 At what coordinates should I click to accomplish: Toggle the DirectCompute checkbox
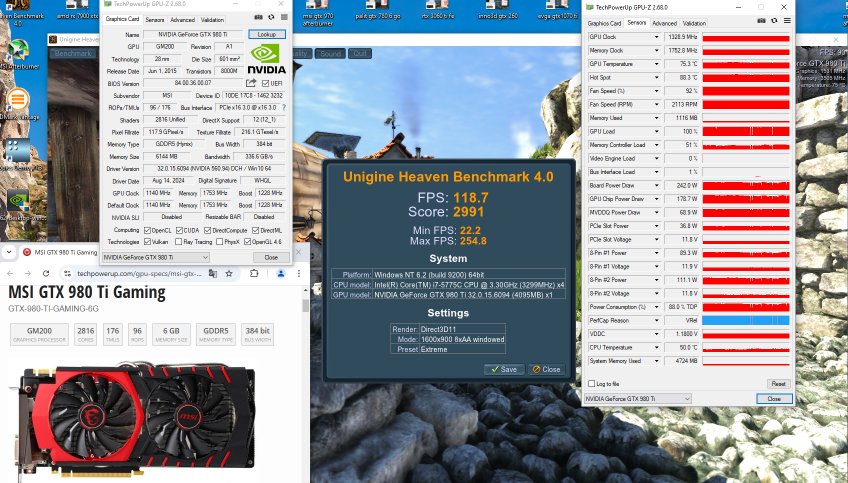tap(207, 230)
